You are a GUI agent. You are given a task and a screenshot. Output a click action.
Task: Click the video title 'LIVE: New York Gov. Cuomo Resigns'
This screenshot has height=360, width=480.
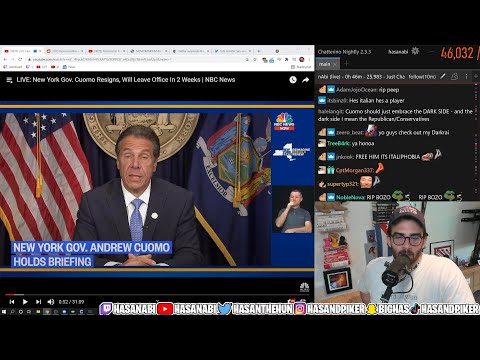(126, 80)
